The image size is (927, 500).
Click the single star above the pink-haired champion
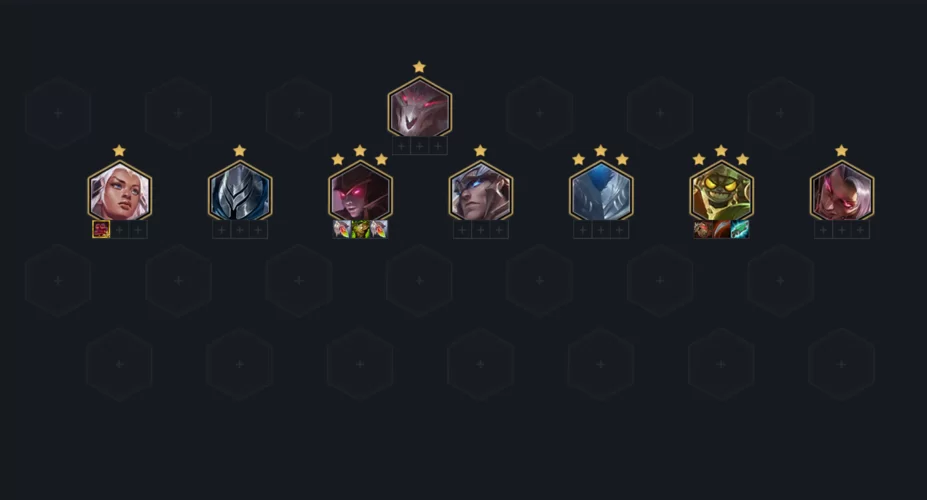[841, 151]
